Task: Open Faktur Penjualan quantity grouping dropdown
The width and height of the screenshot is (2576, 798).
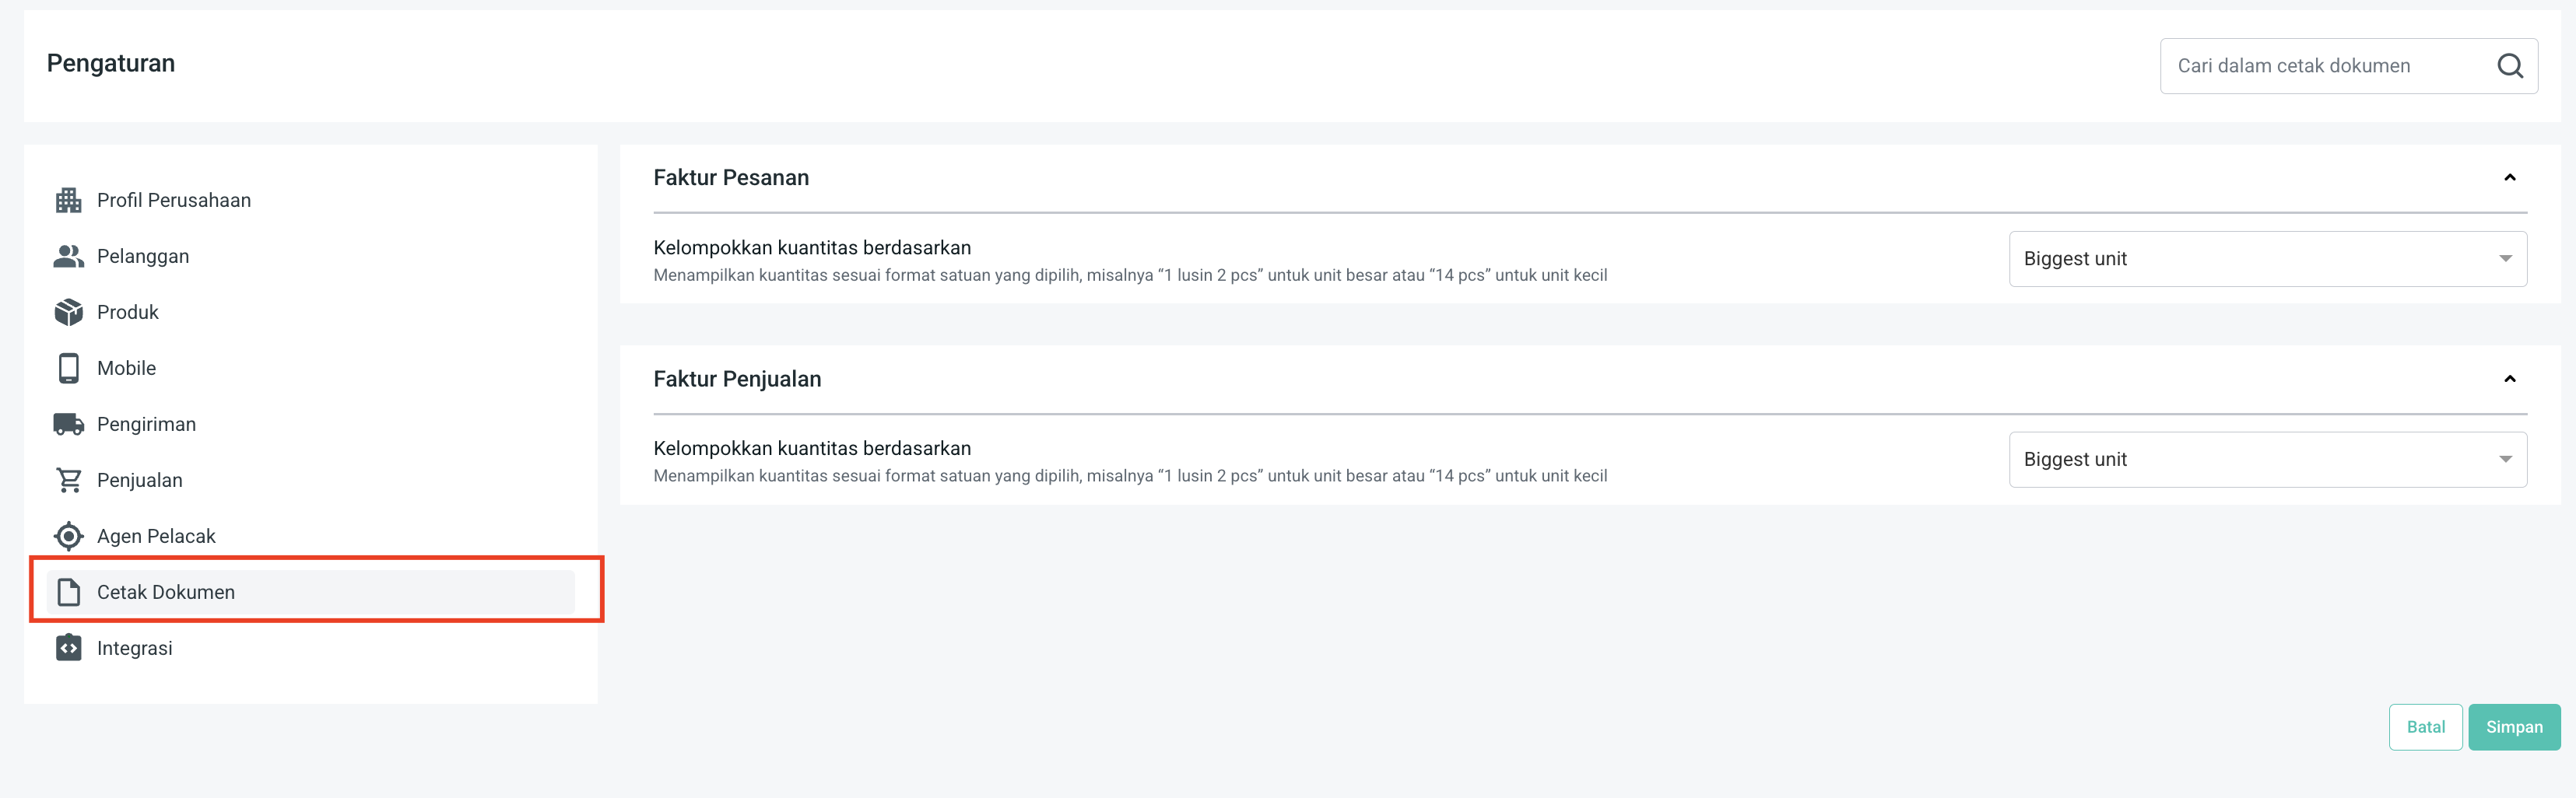Action: coord(2267,460)
